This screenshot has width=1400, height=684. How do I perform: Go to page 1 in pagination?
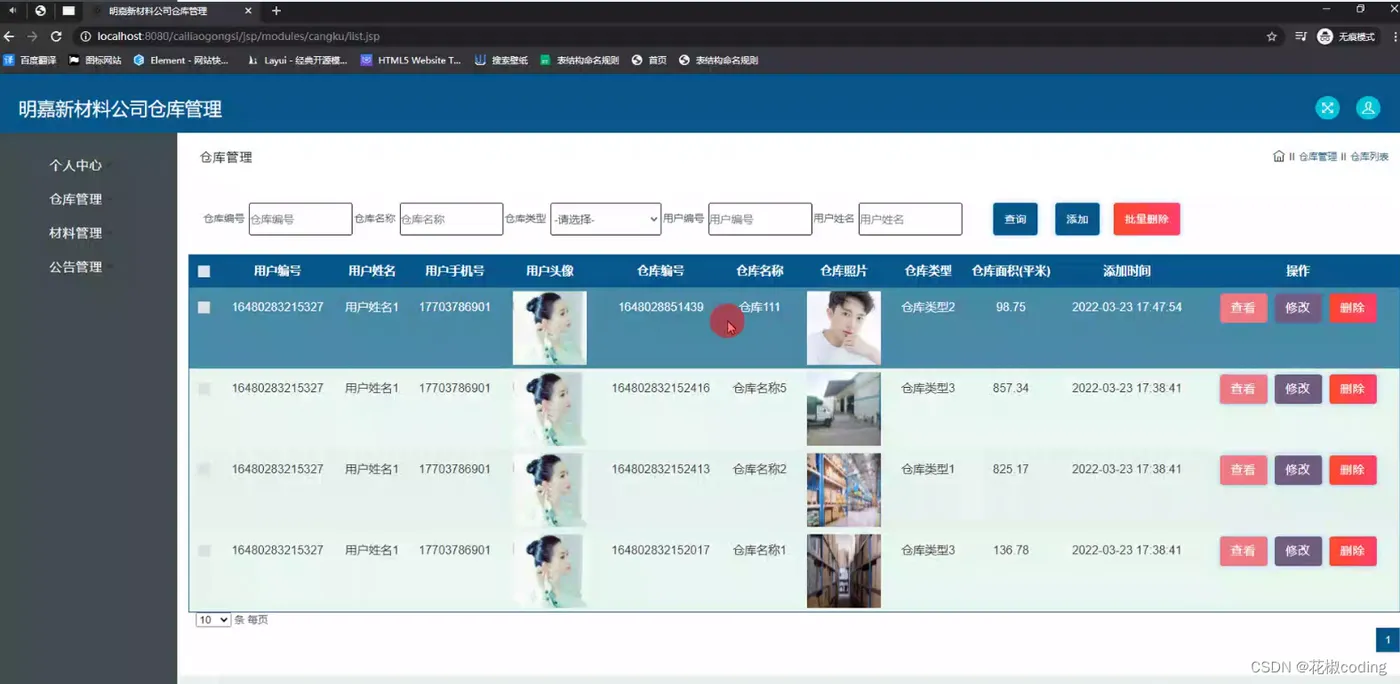pos(1388,640)
